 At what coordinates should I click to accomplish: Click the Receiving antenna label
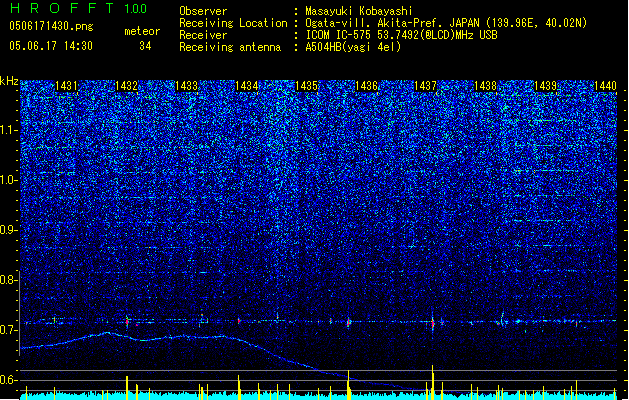pos(230,47)
